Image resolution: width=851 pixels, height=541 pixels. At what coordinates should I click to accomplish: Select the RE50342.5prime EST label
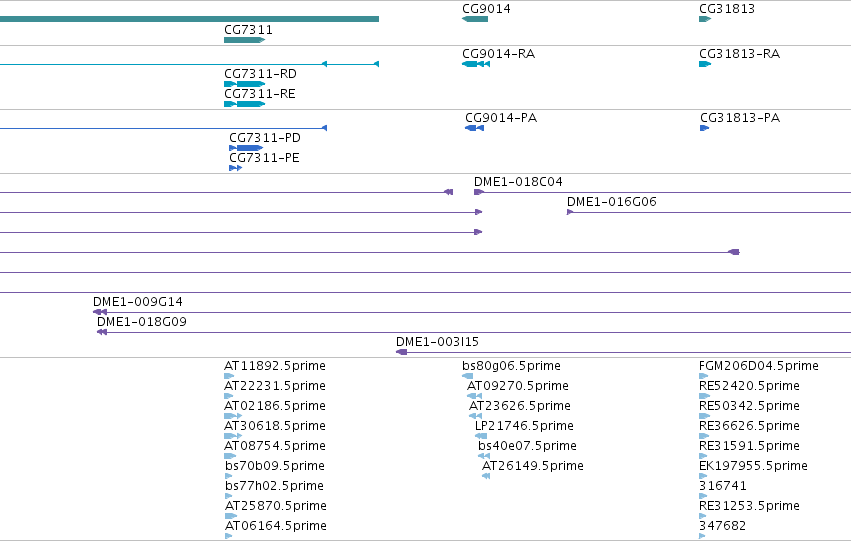pos(750,406)
